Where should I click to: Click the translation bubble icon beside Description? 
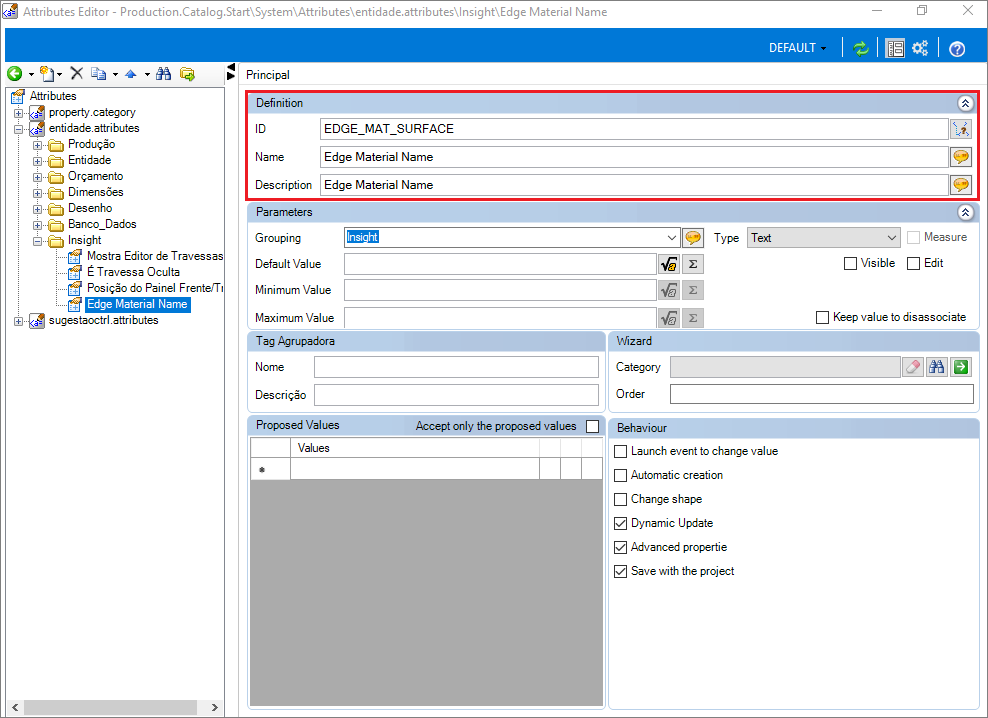point(961,185)
